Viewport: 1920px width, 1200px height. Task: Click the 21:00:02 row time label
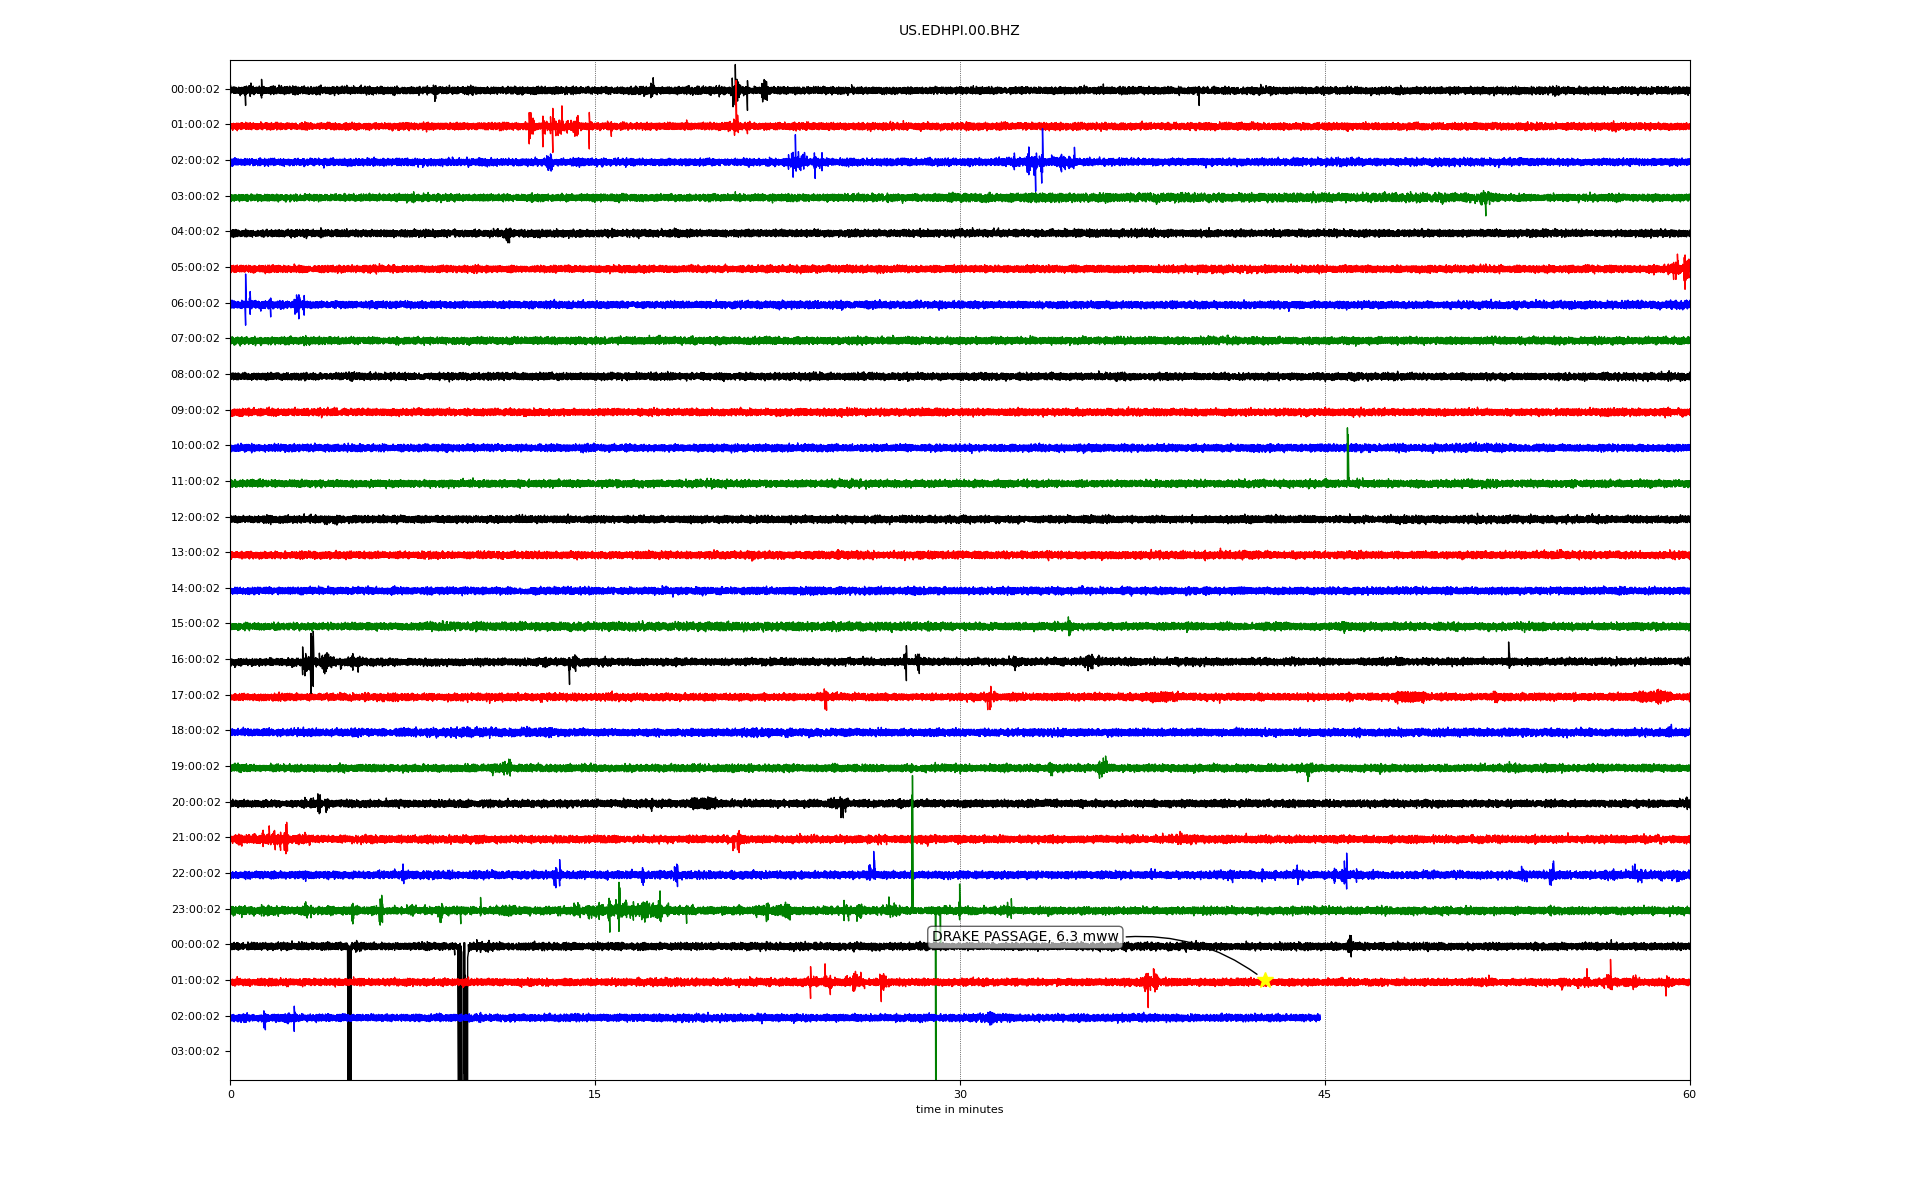pyautogui.click(x=195, y=838)
